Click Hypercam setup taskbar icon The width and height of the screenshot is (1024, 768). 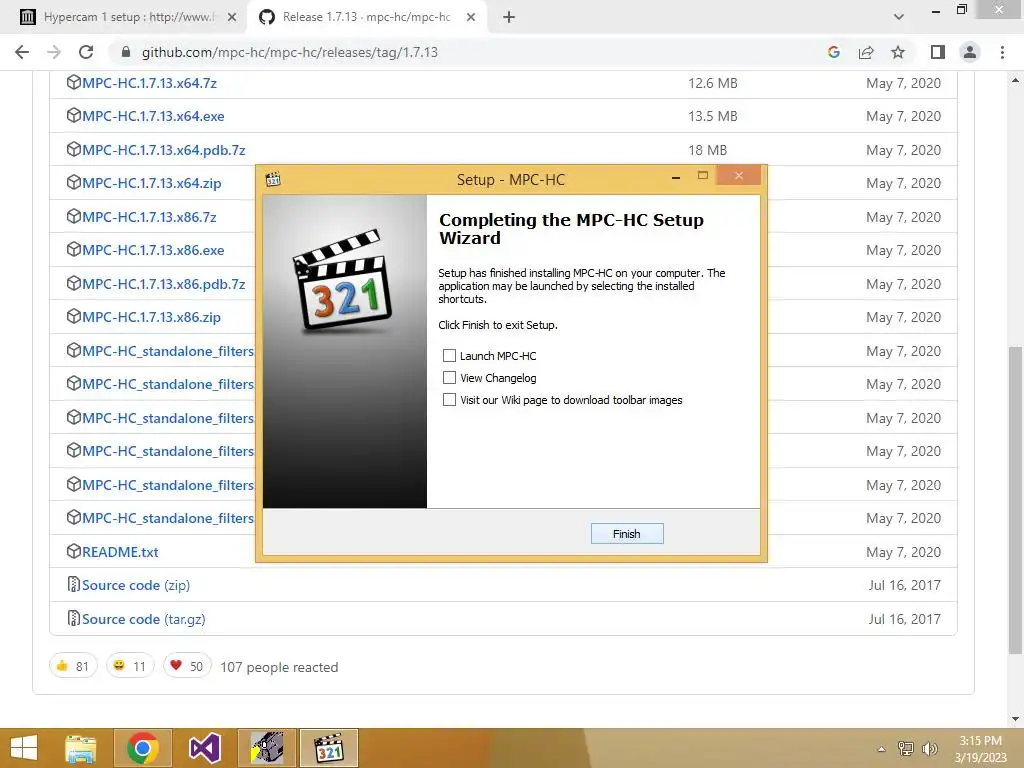pyautogui.click(x=267, y=748)
